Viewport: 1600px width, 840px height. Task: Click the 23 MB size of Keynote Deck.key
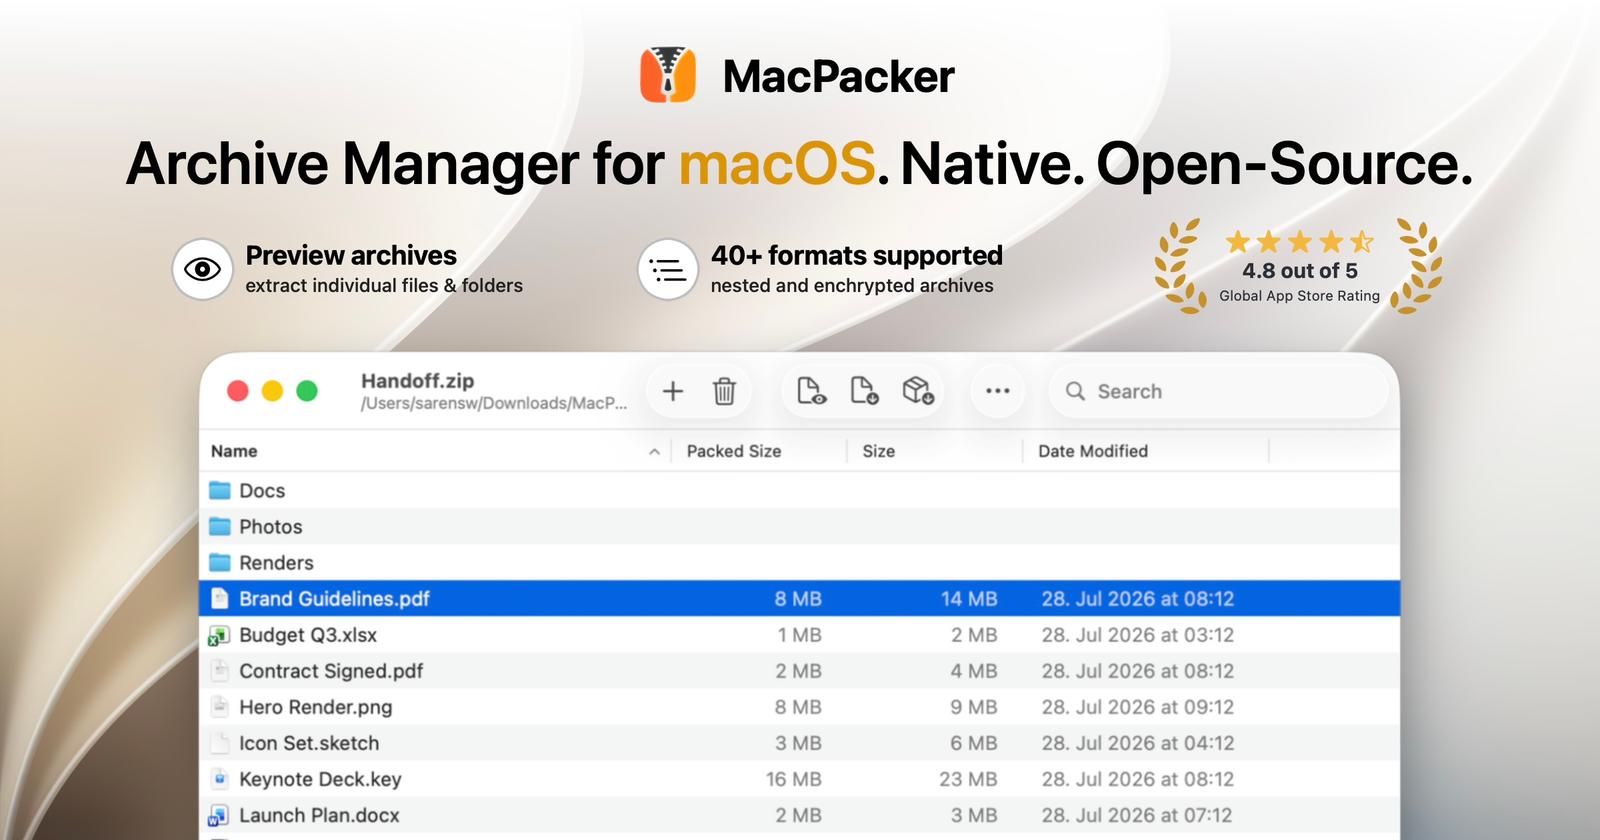[968, 779]
